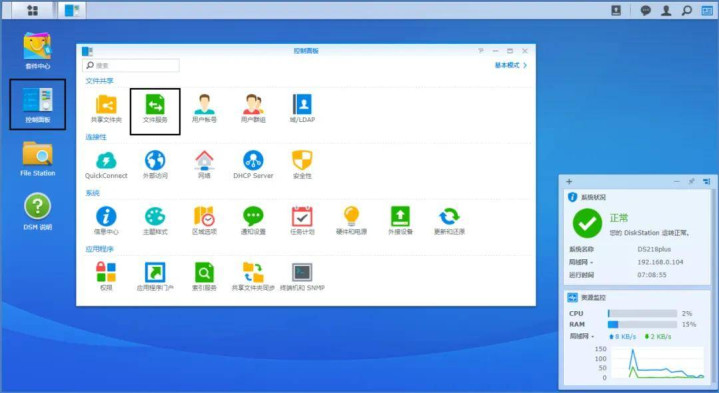The height and width of the screenshot is (393, 719).
Task: Open the notifications chat bubble icon
Action: 646,11
